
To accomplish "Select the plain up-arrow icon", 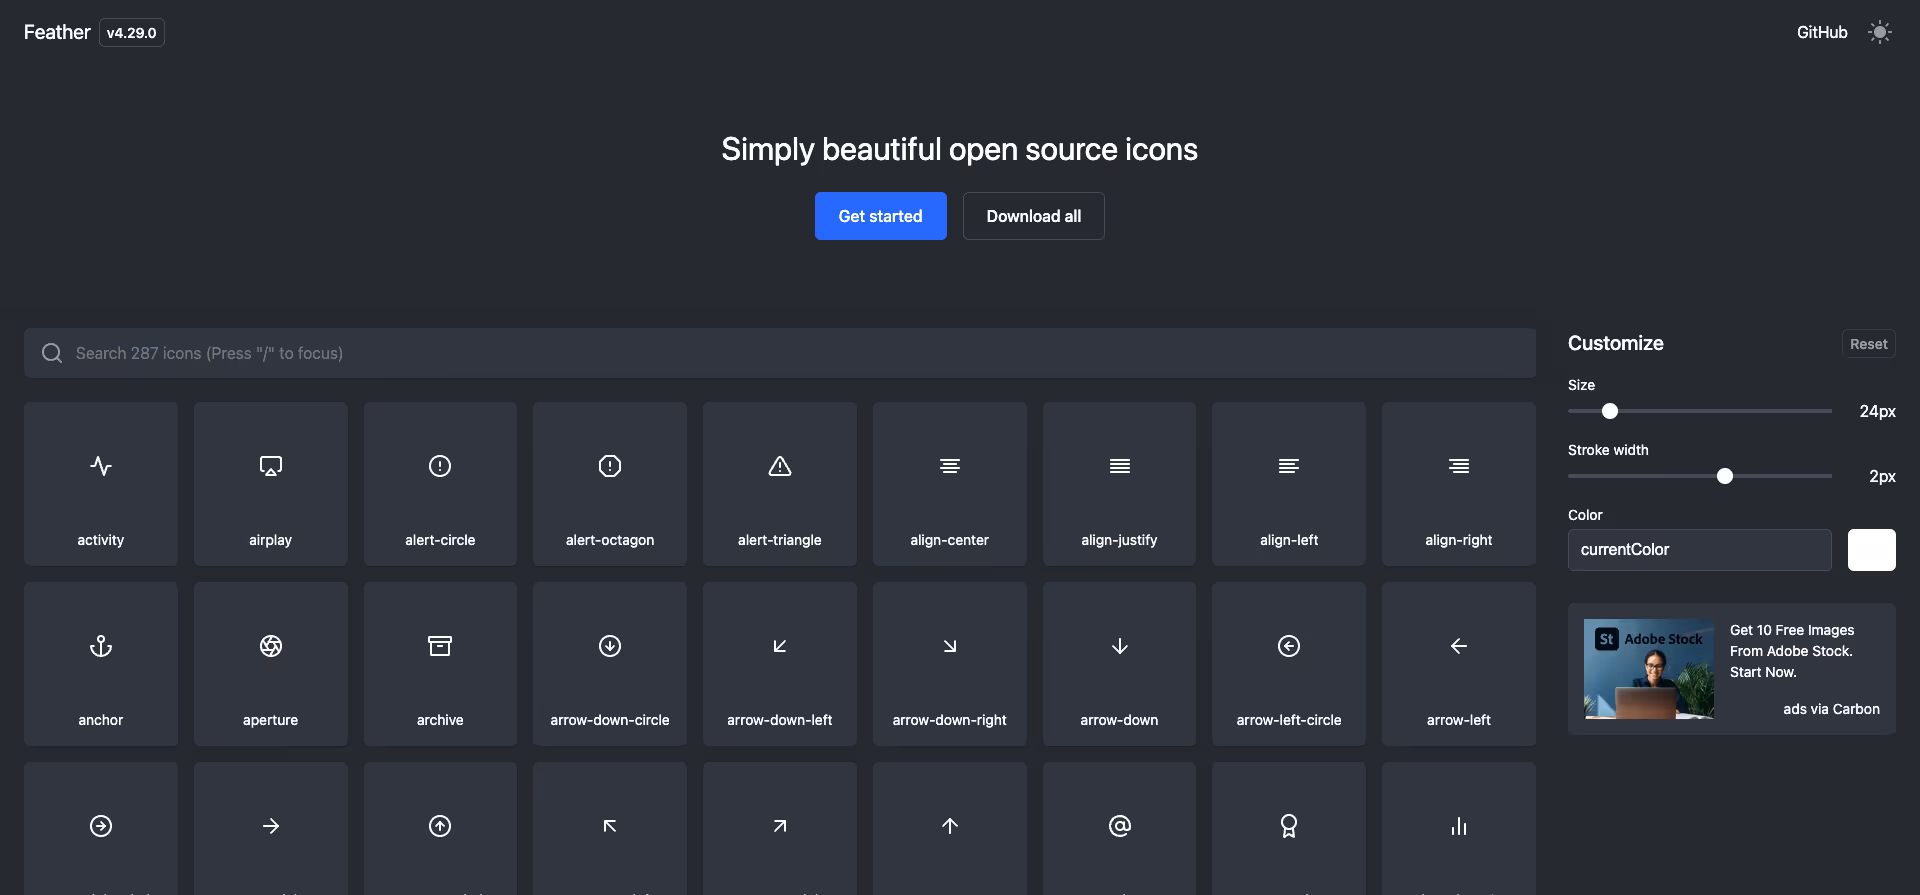I will (950, 828).
